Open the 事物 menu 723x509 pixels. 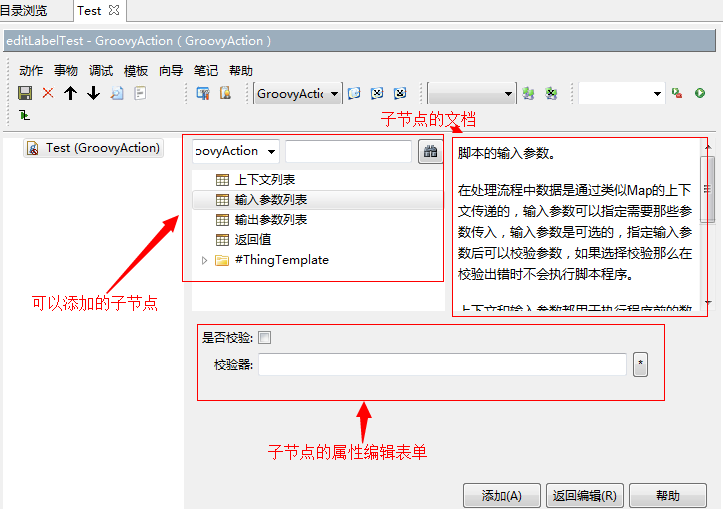coord(65,71)
